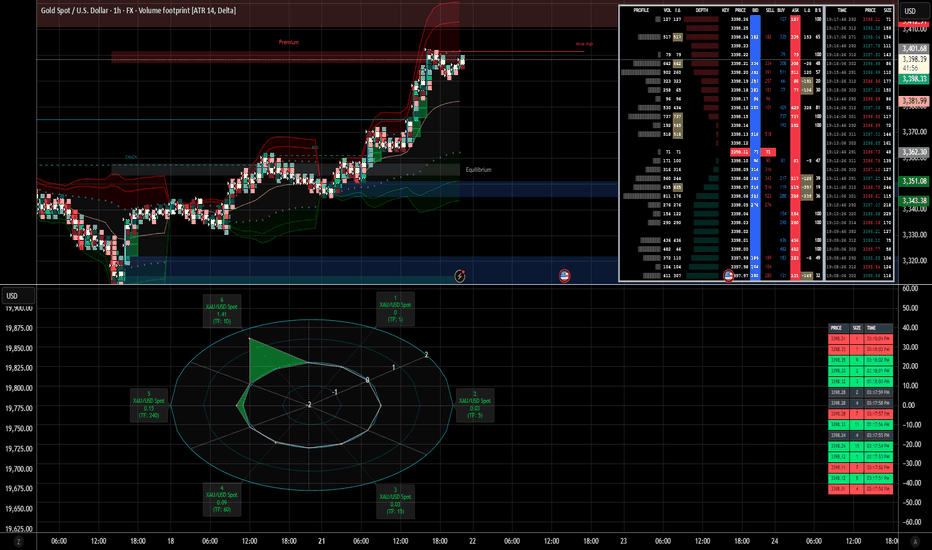932x550 pixels.
Task: Click the 3,343.38 price label
Action: [x=914, y=200]
